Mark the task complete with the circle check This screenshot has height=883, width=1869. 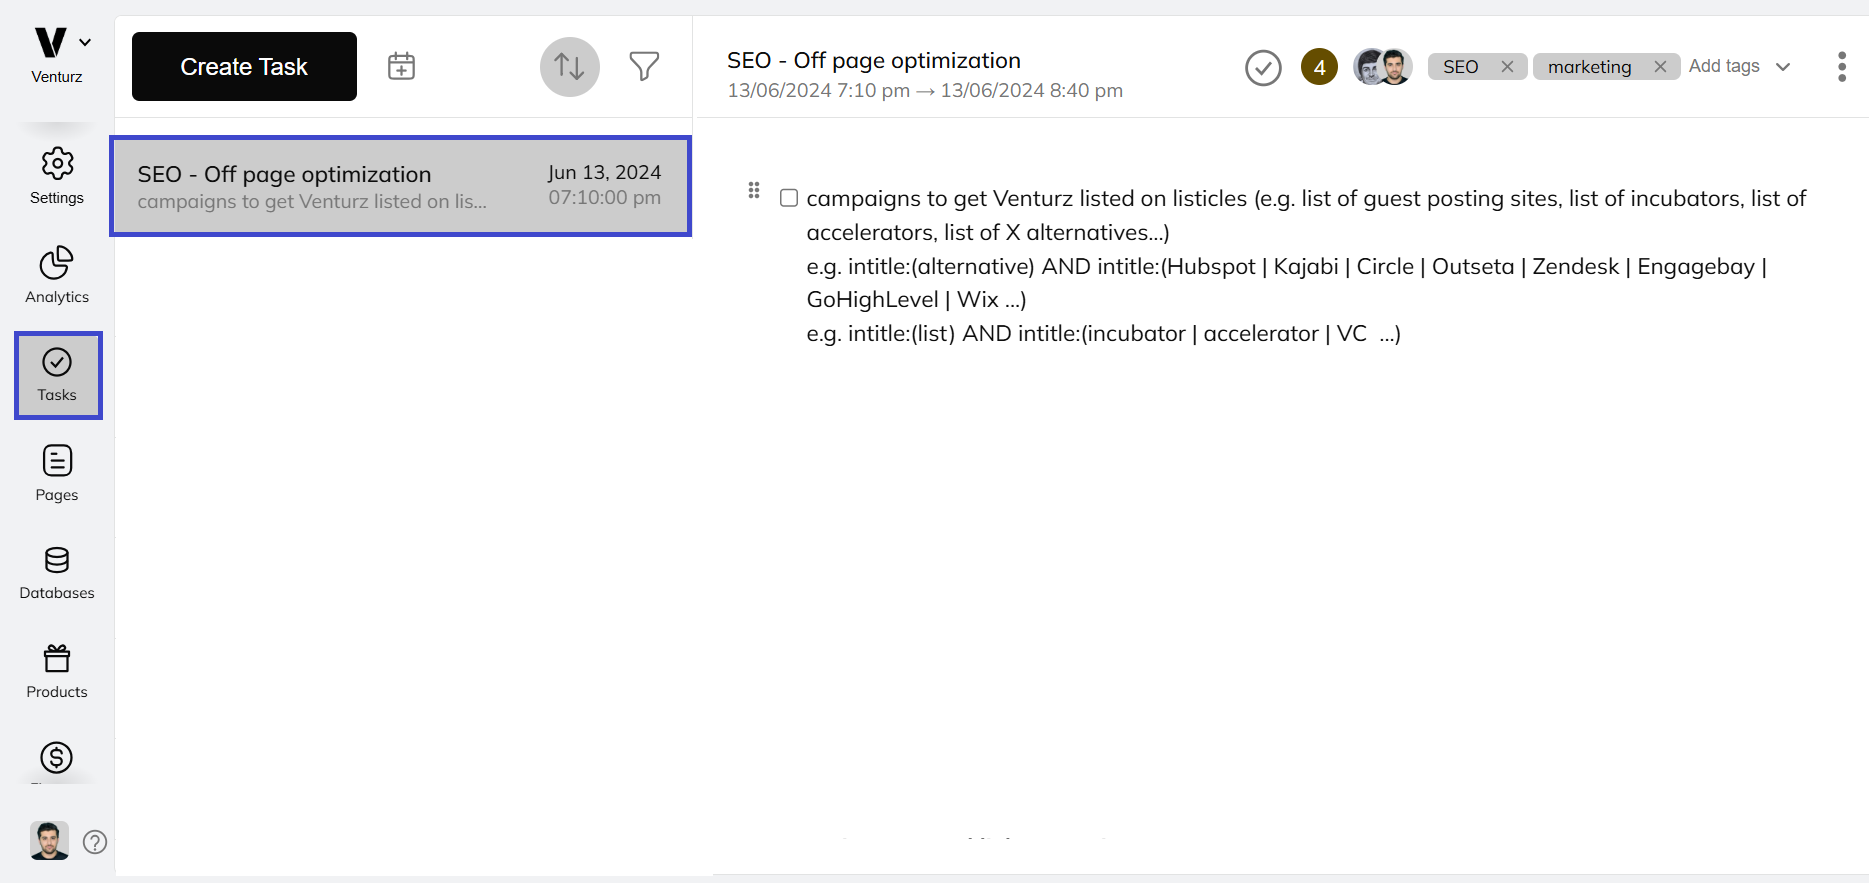[1263, 68]
